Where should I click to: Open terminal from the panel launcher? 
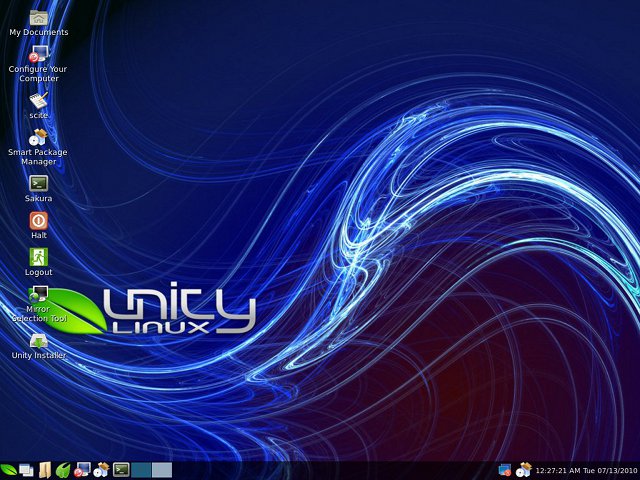[x=121, y=470]
